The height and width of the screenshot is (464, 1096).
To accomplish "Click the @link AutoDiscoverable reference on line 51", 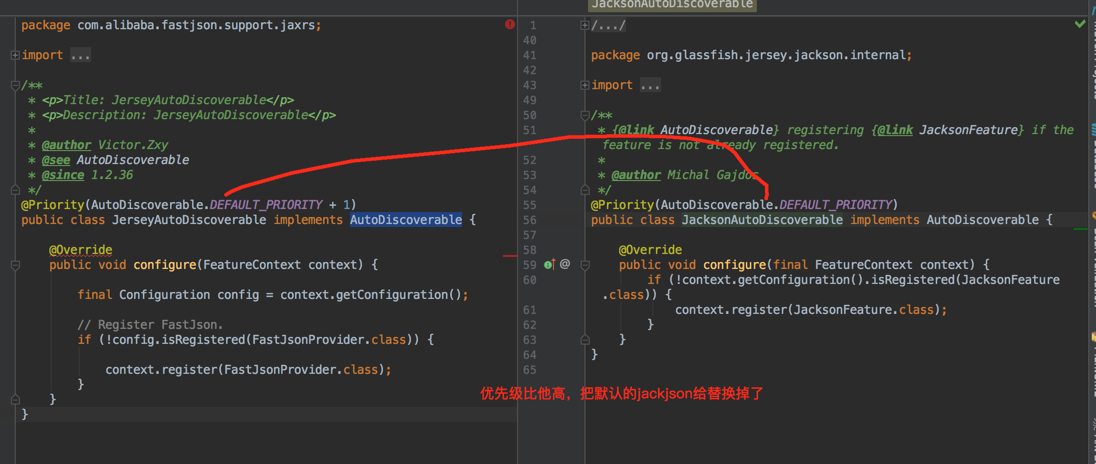I will click(695, 130).
